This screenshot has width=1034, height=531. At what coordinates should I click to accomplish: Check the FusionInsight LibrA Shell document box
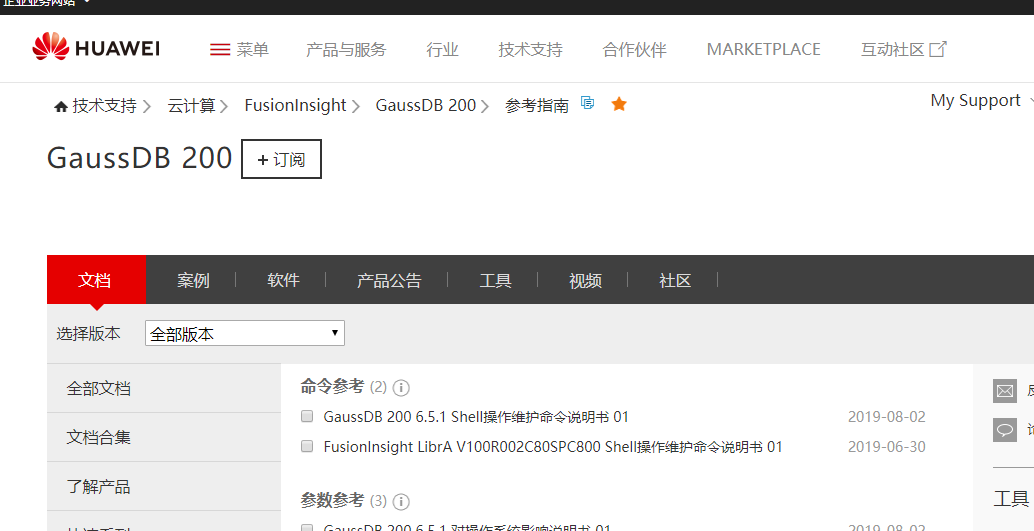tap(307, 447)
